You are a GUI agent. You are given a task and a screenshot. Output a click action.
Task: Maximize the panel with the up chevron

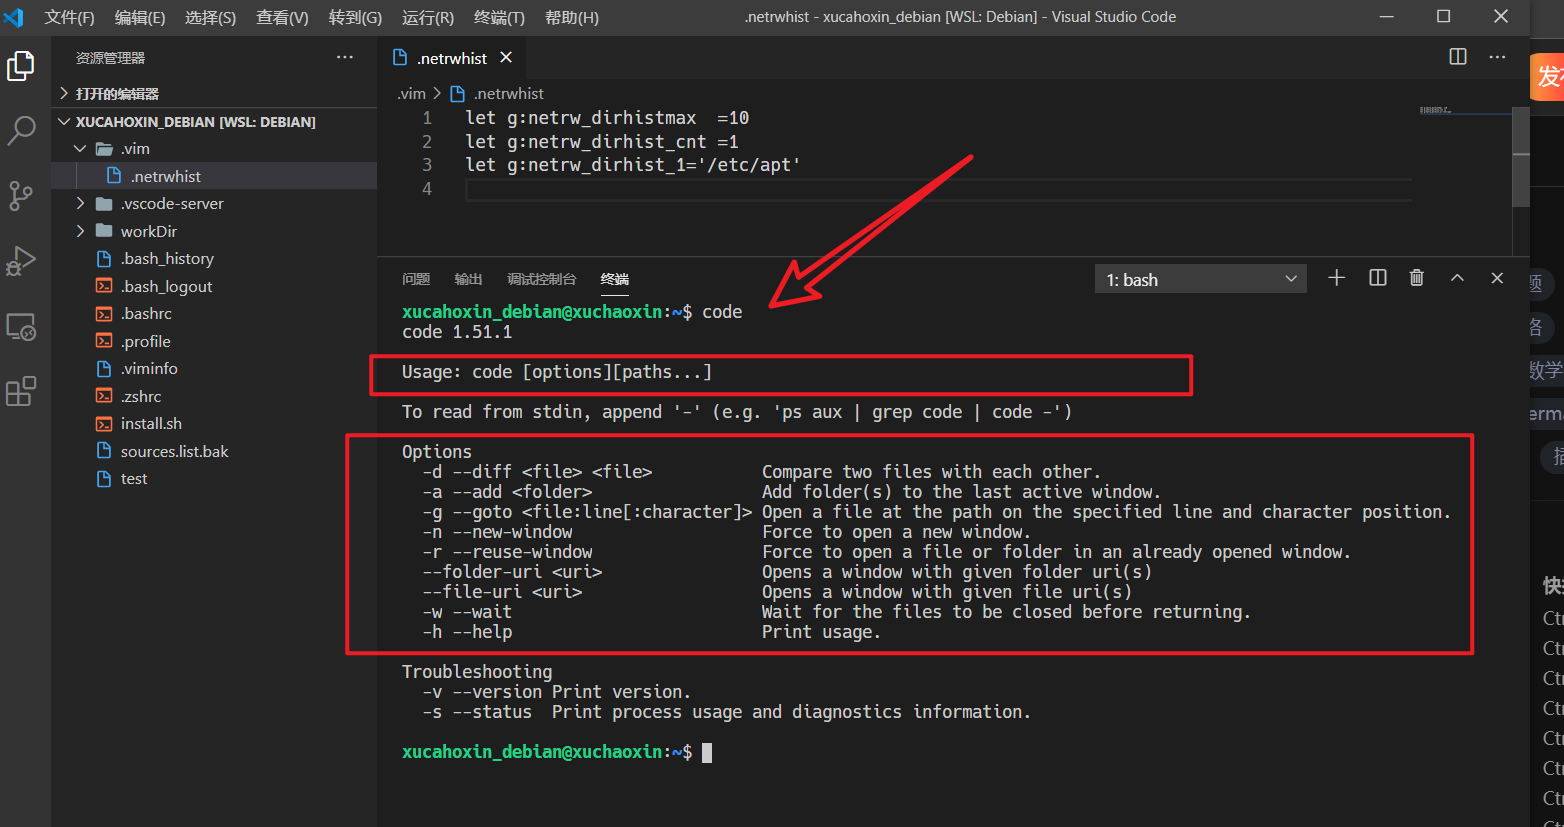coord(1457,278)
